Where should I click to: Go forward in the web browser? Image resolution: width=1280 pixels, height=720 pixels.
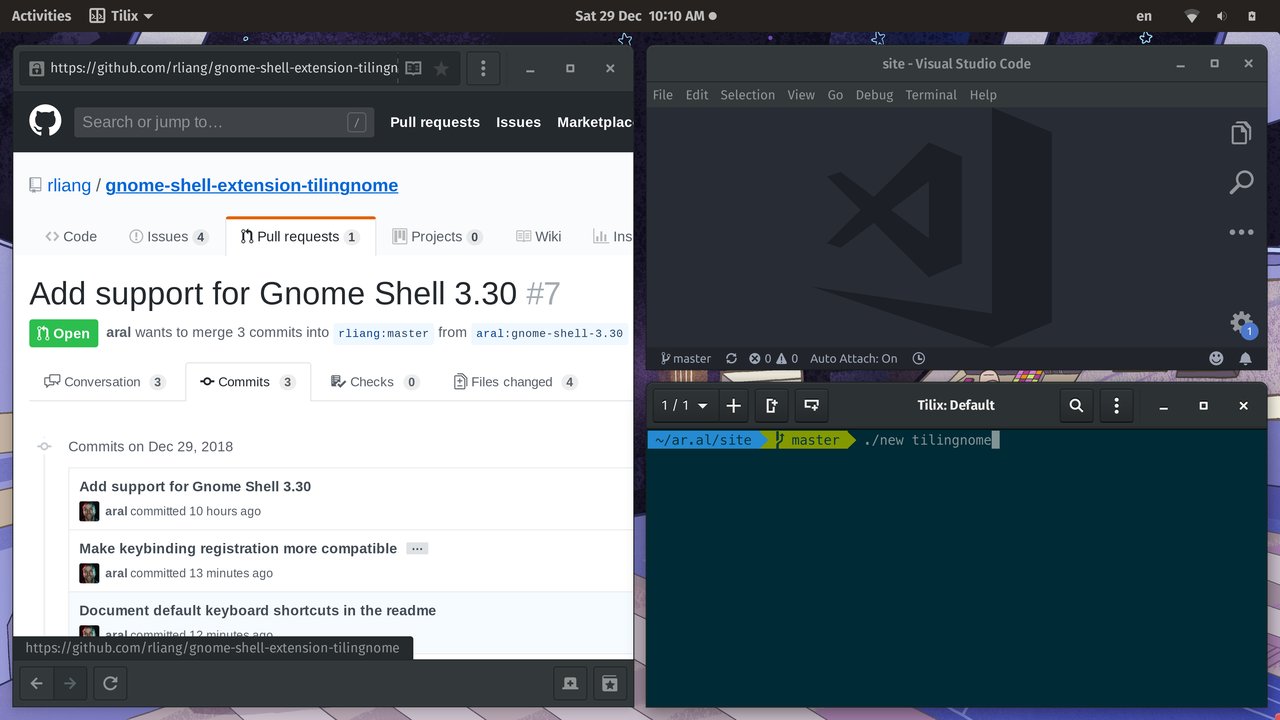(70, 684)
